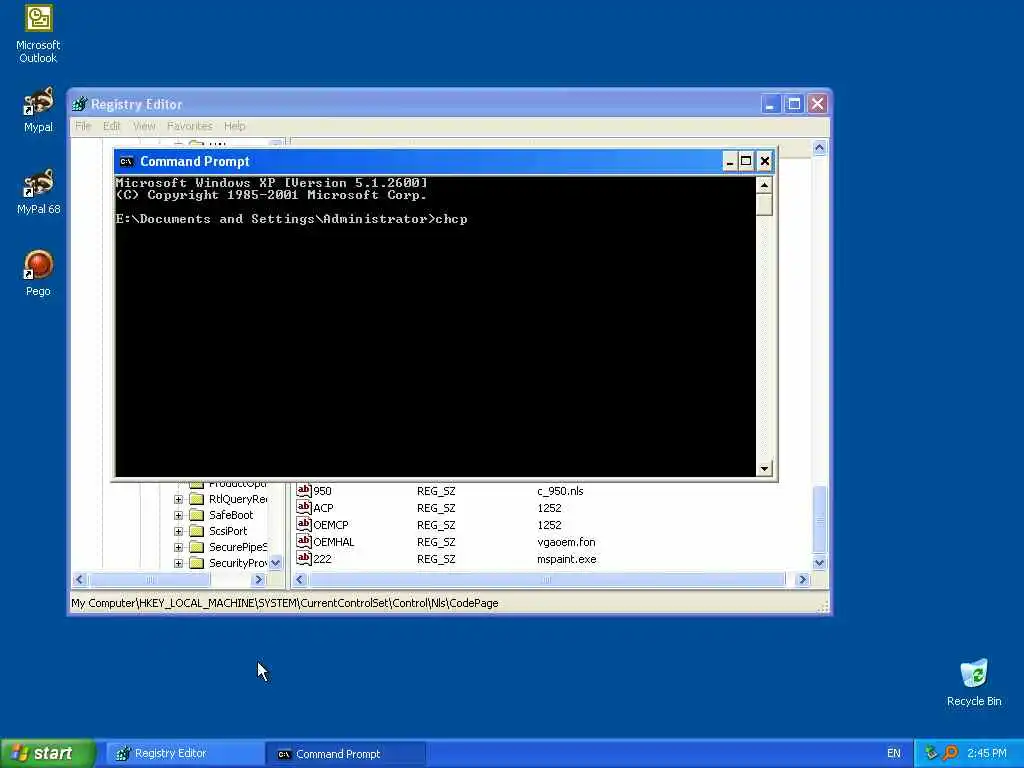
Task: Expand the SafeBoot registry key
Action: (178, 515)
